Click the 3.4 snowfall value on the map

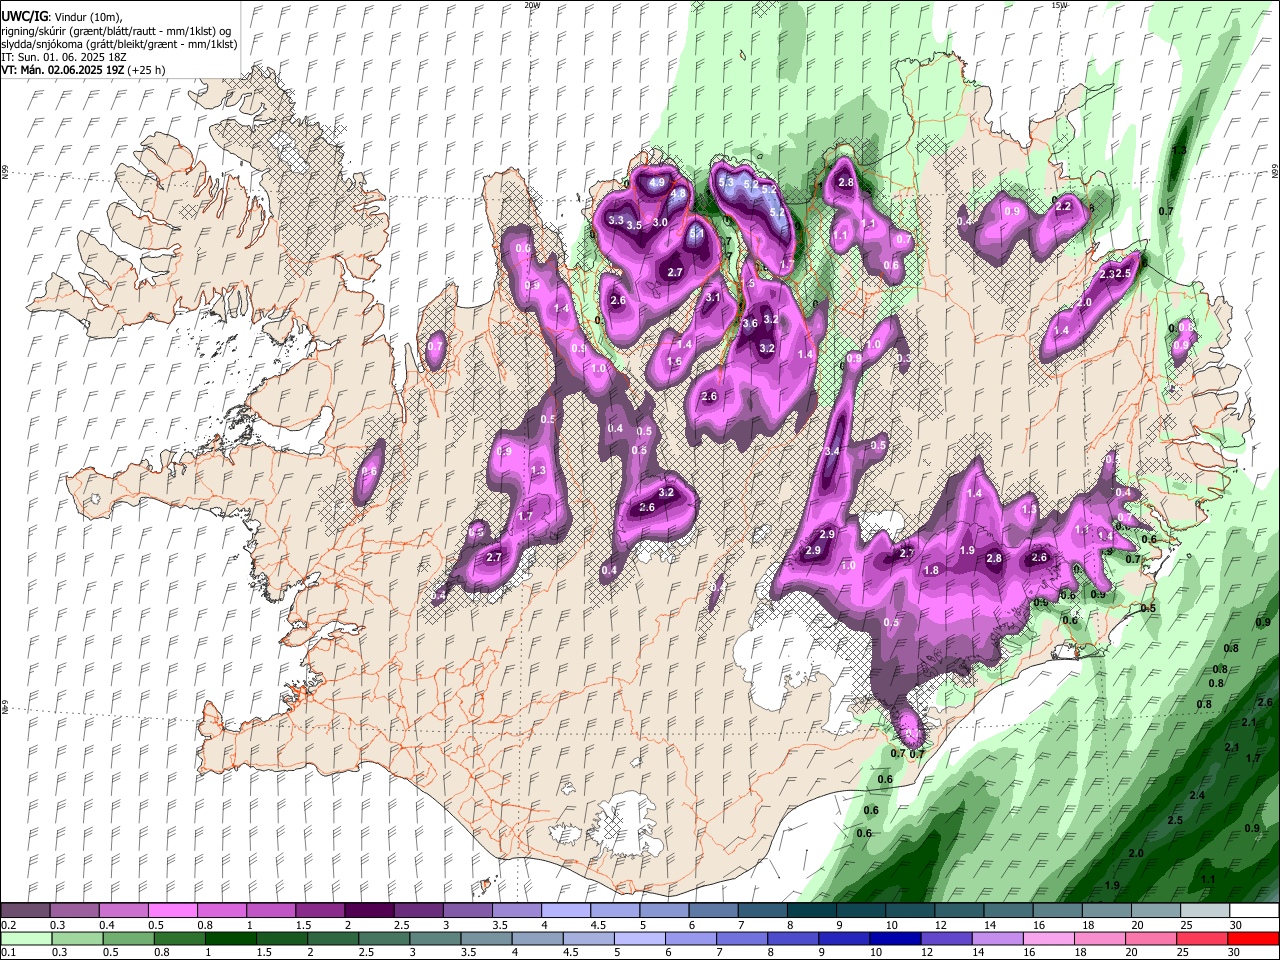coord(831,452)
